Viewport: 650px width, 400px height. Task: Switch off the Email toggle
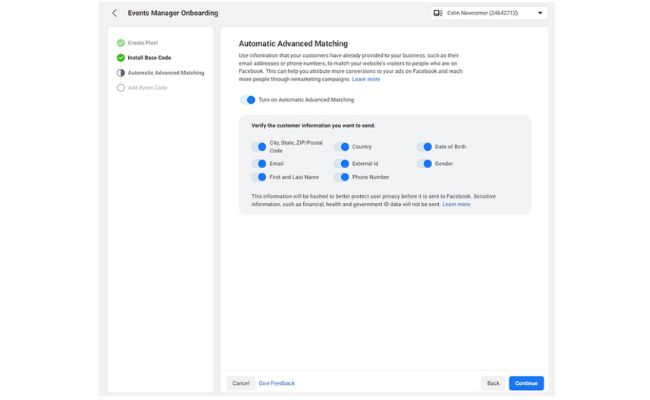tap(259, 163)
